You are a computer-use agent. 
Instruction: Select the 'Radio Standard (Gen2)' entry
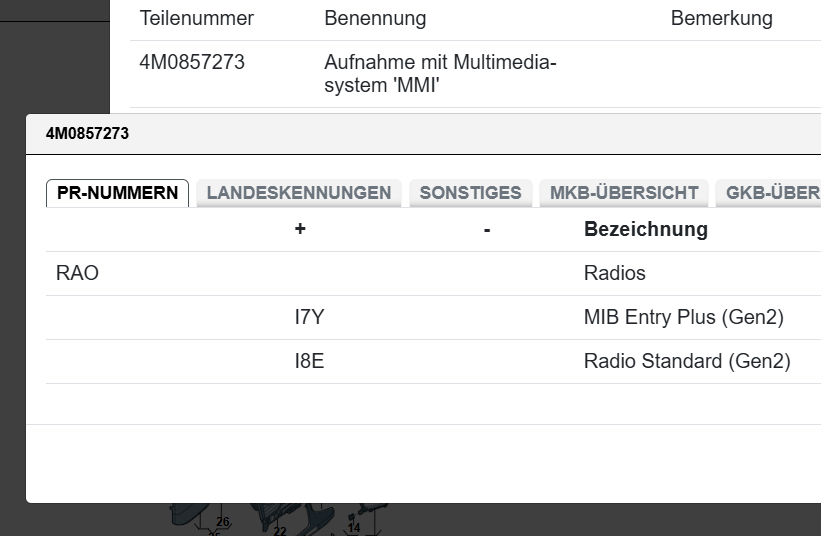point(687,361)
